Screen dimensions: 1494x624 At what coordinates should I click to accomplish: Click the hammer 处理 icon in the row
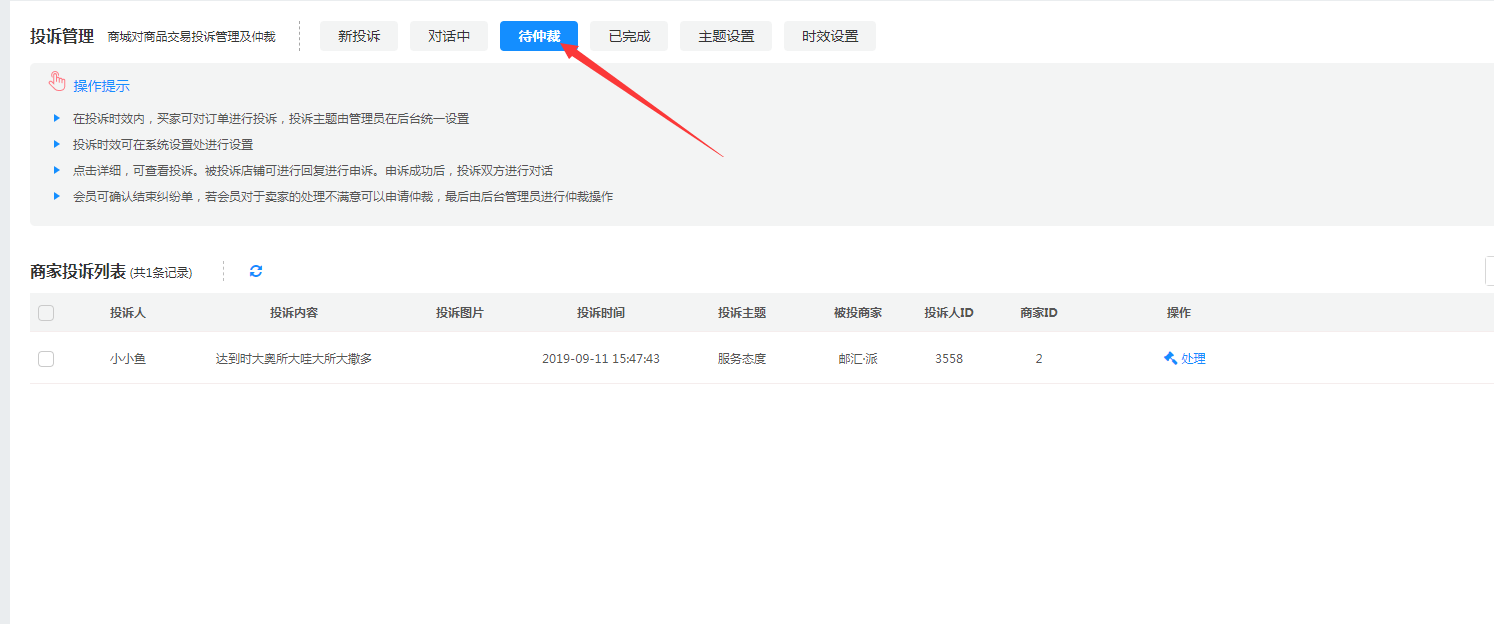tap(1170, 358)
